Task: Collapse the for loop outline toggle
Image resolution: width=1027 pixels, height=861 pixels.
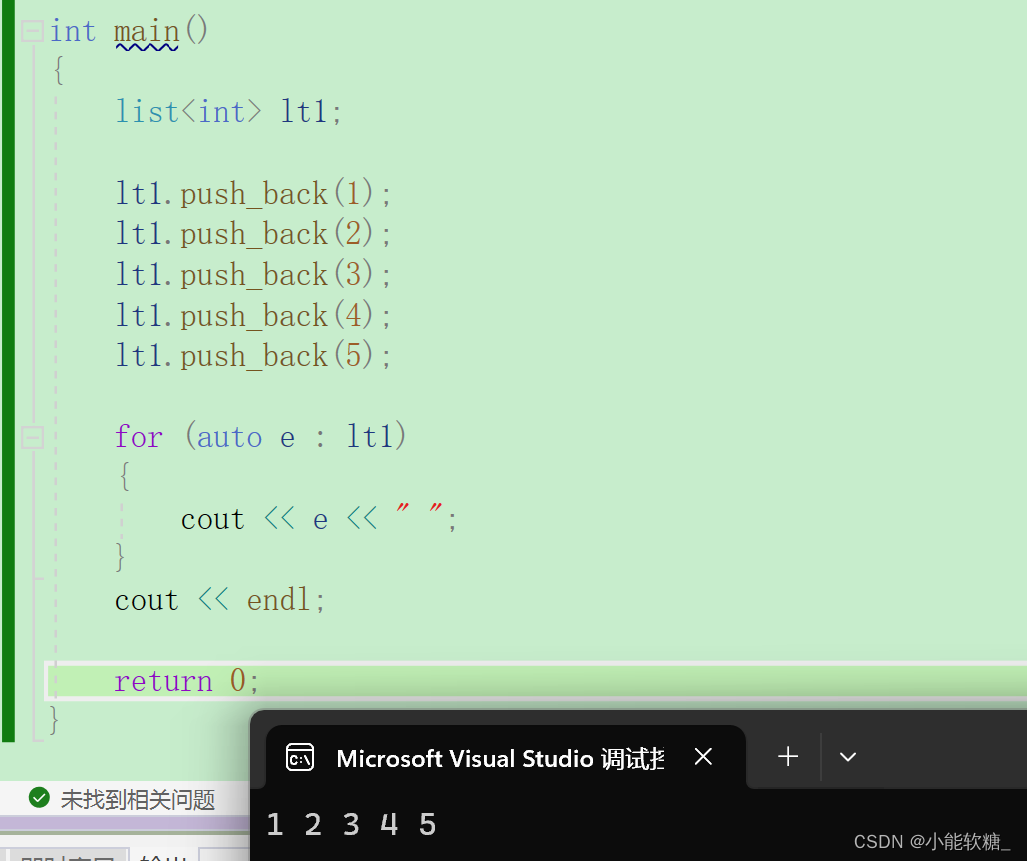Action: click(x=32, y=437)
